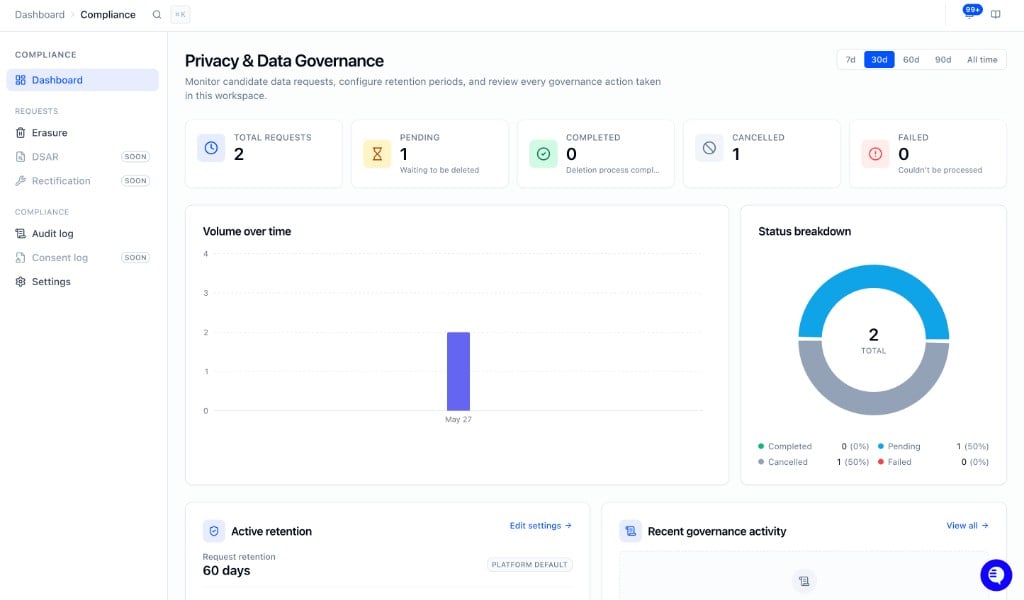Click the SOON badge next to DSAR
This screenshot has height=600, width=1024.
[135, 157]
